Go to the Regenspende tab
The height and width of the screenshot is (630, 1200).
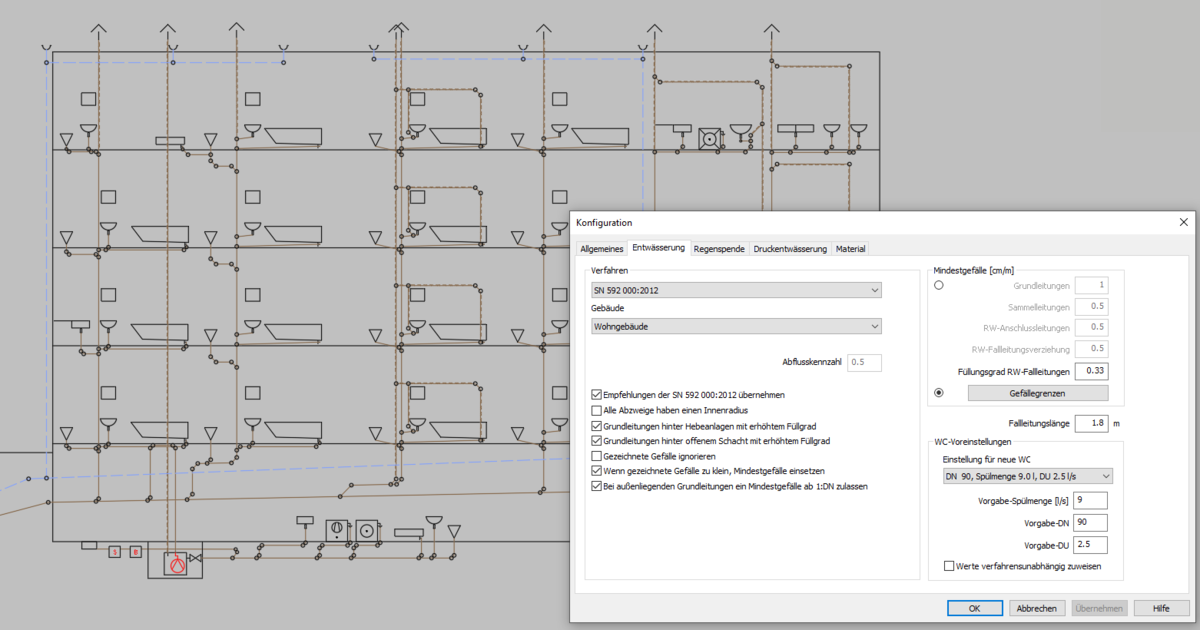719,248
